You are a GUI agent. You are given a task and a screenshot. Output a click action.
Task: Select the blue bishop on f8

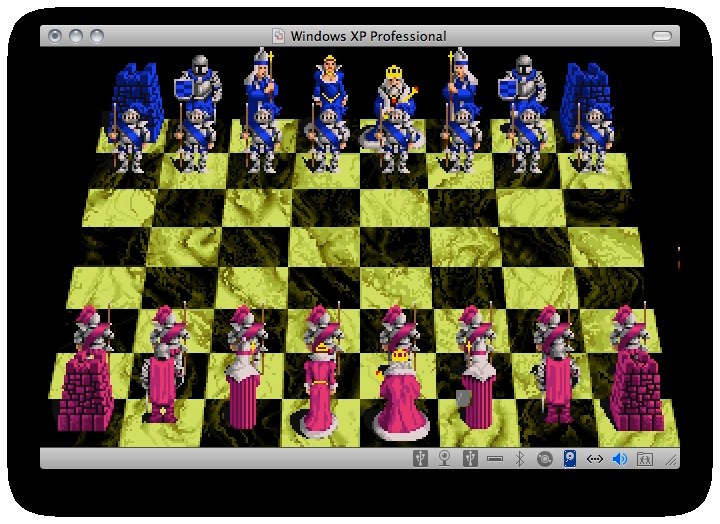tap(461, 83)
